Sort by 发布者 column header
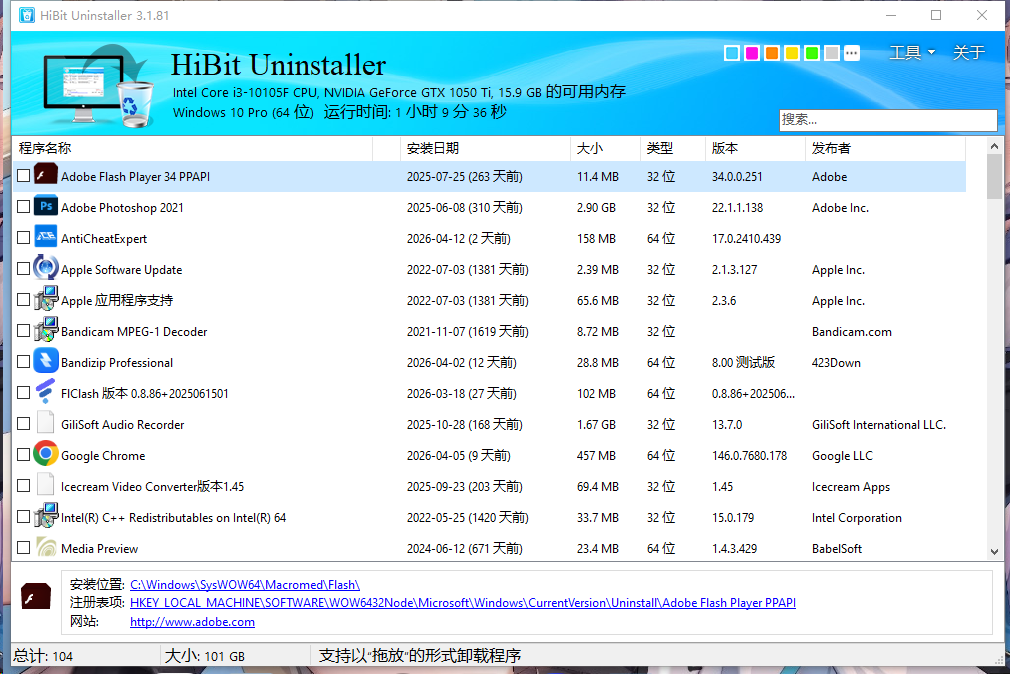Viewport: 1010px width, 674px height. coord(885,148)
